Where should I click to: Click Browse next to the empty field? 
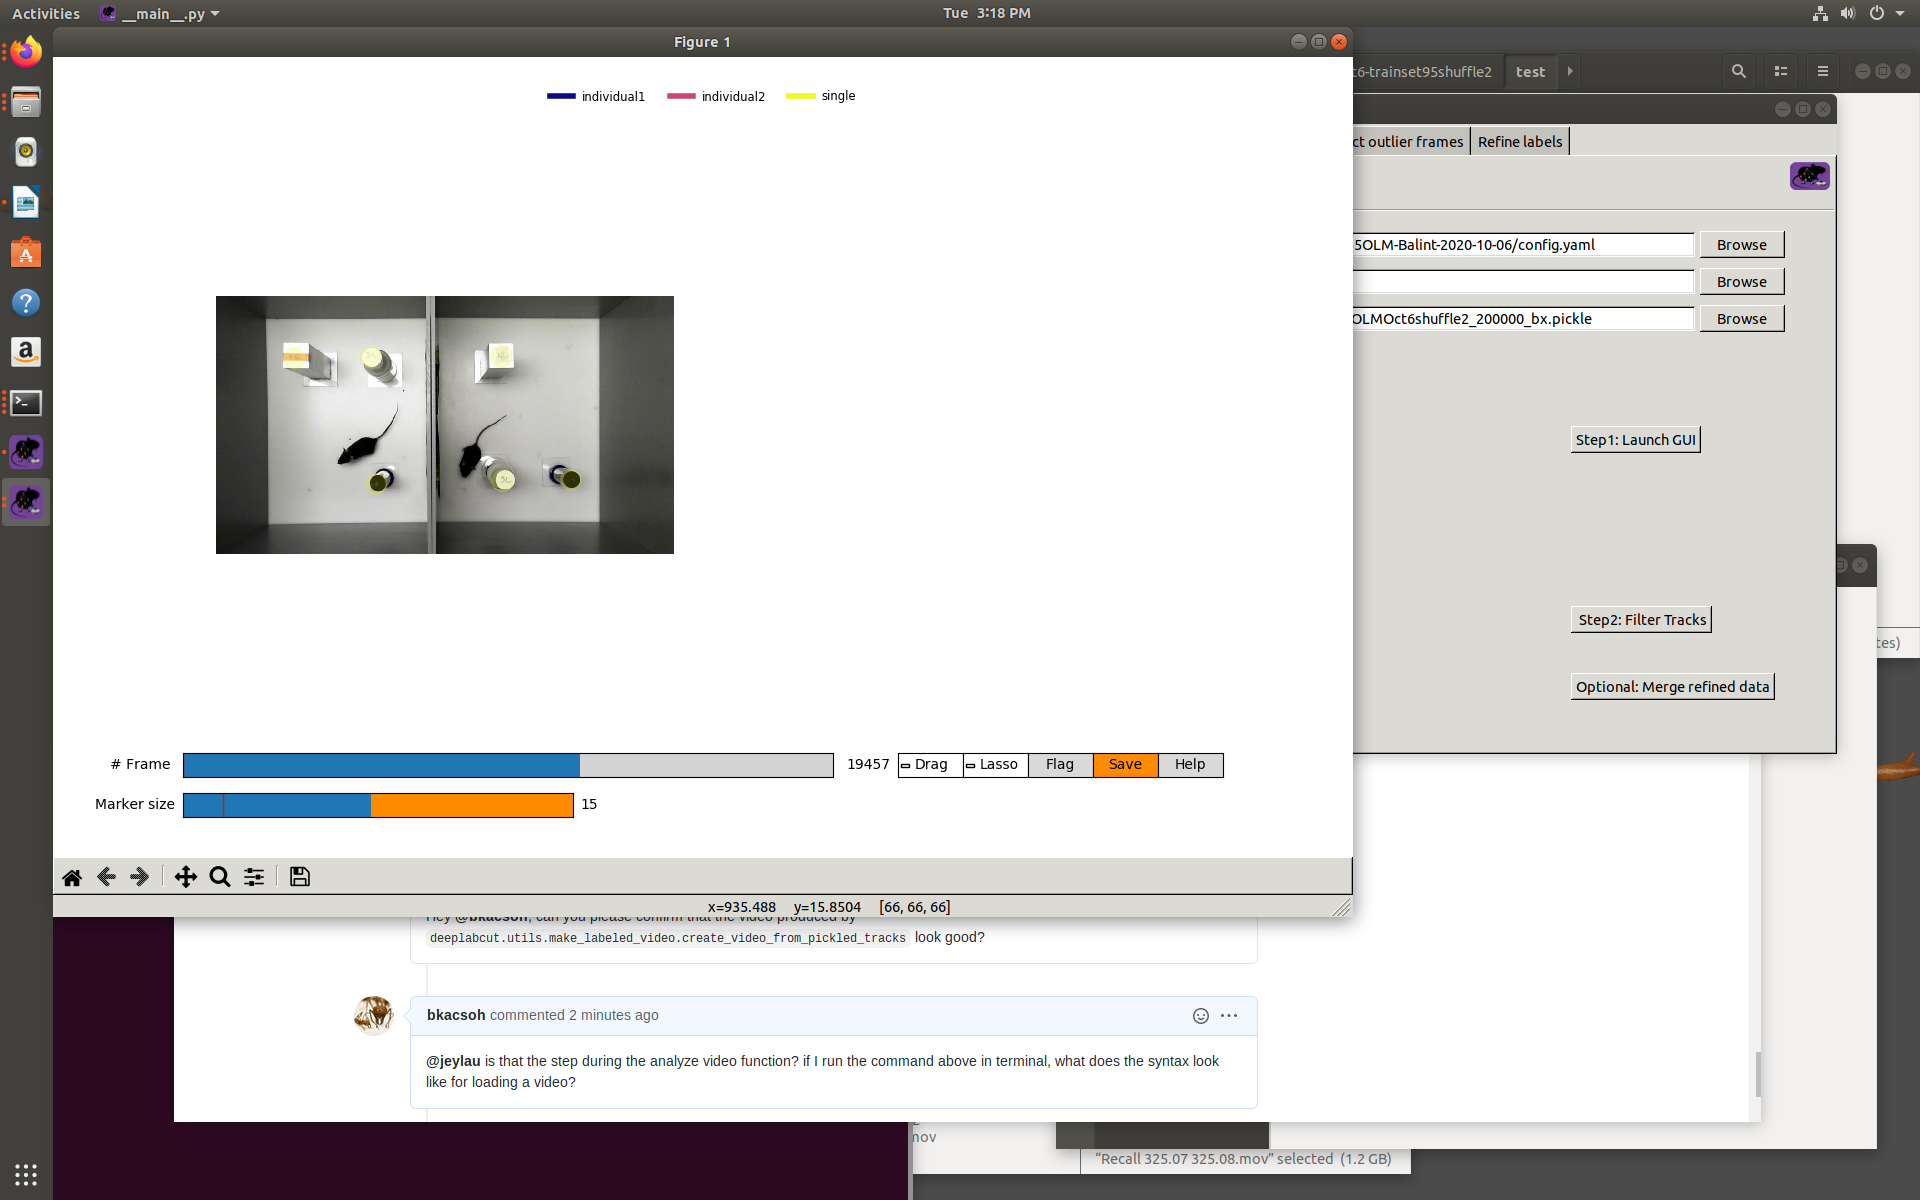(1742, 282)
